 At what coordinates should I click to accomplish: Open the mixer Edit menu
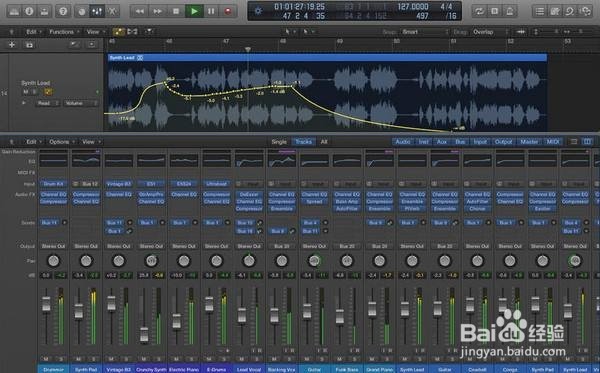point(33,142)
